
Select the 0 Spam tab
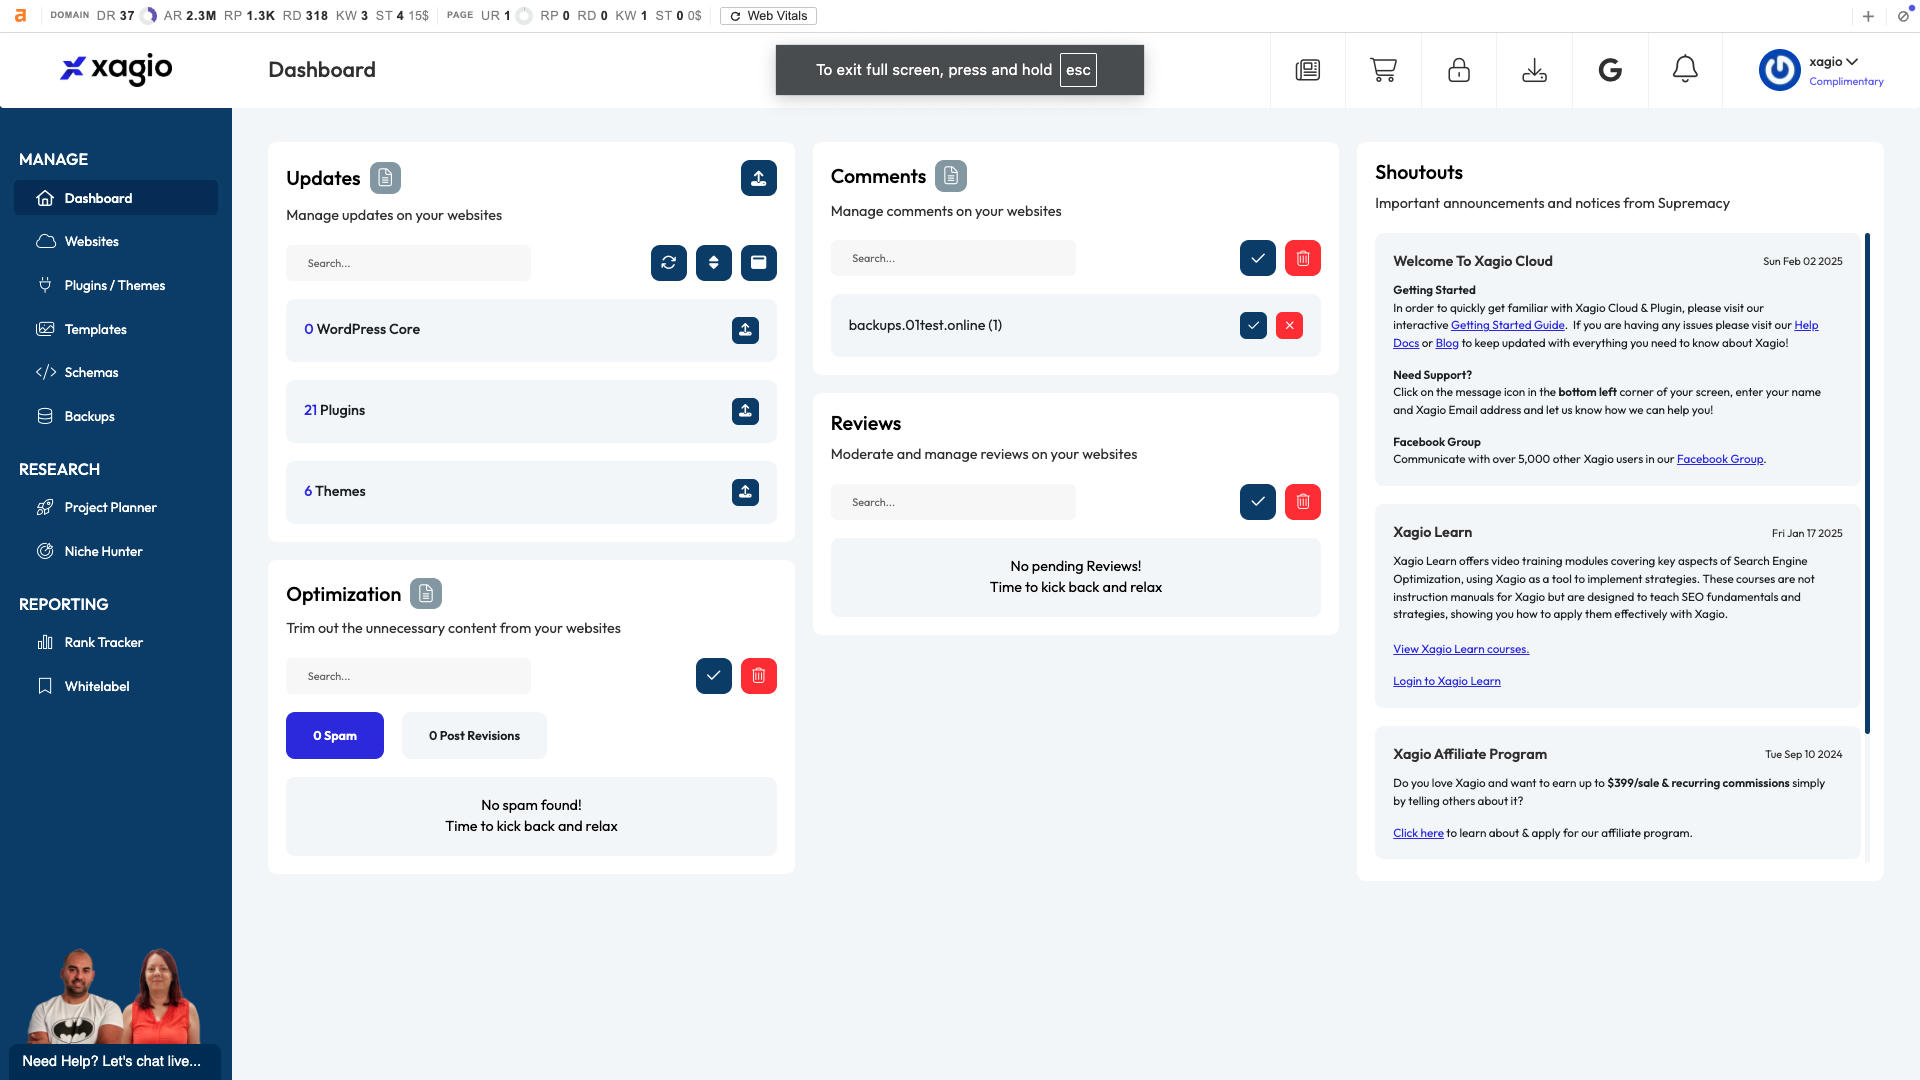coord(335,735)
